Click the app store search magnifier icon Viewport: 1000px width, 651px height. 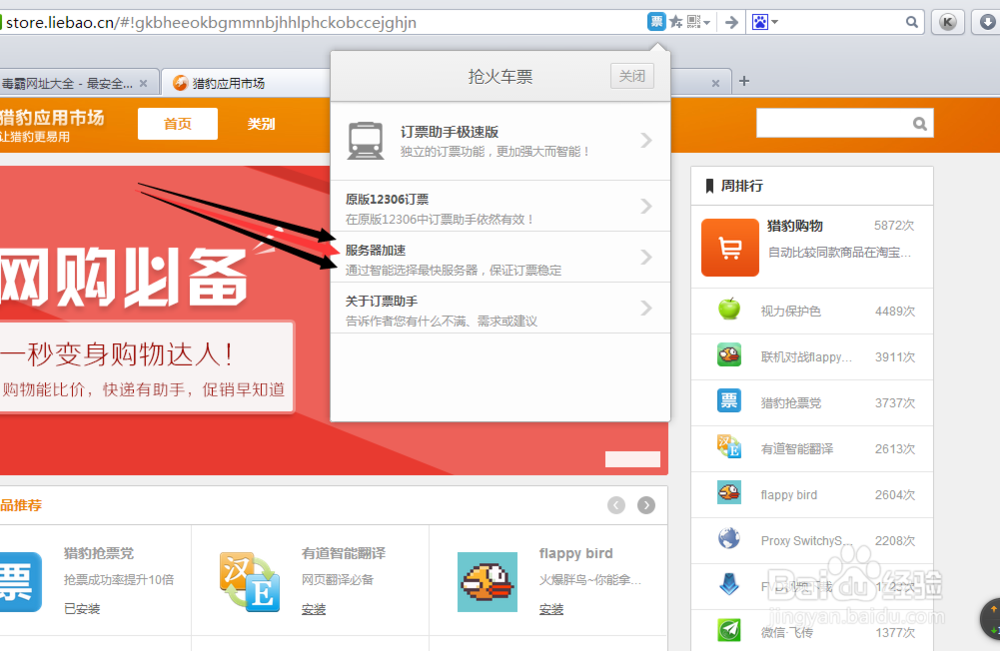pos(920,124)
